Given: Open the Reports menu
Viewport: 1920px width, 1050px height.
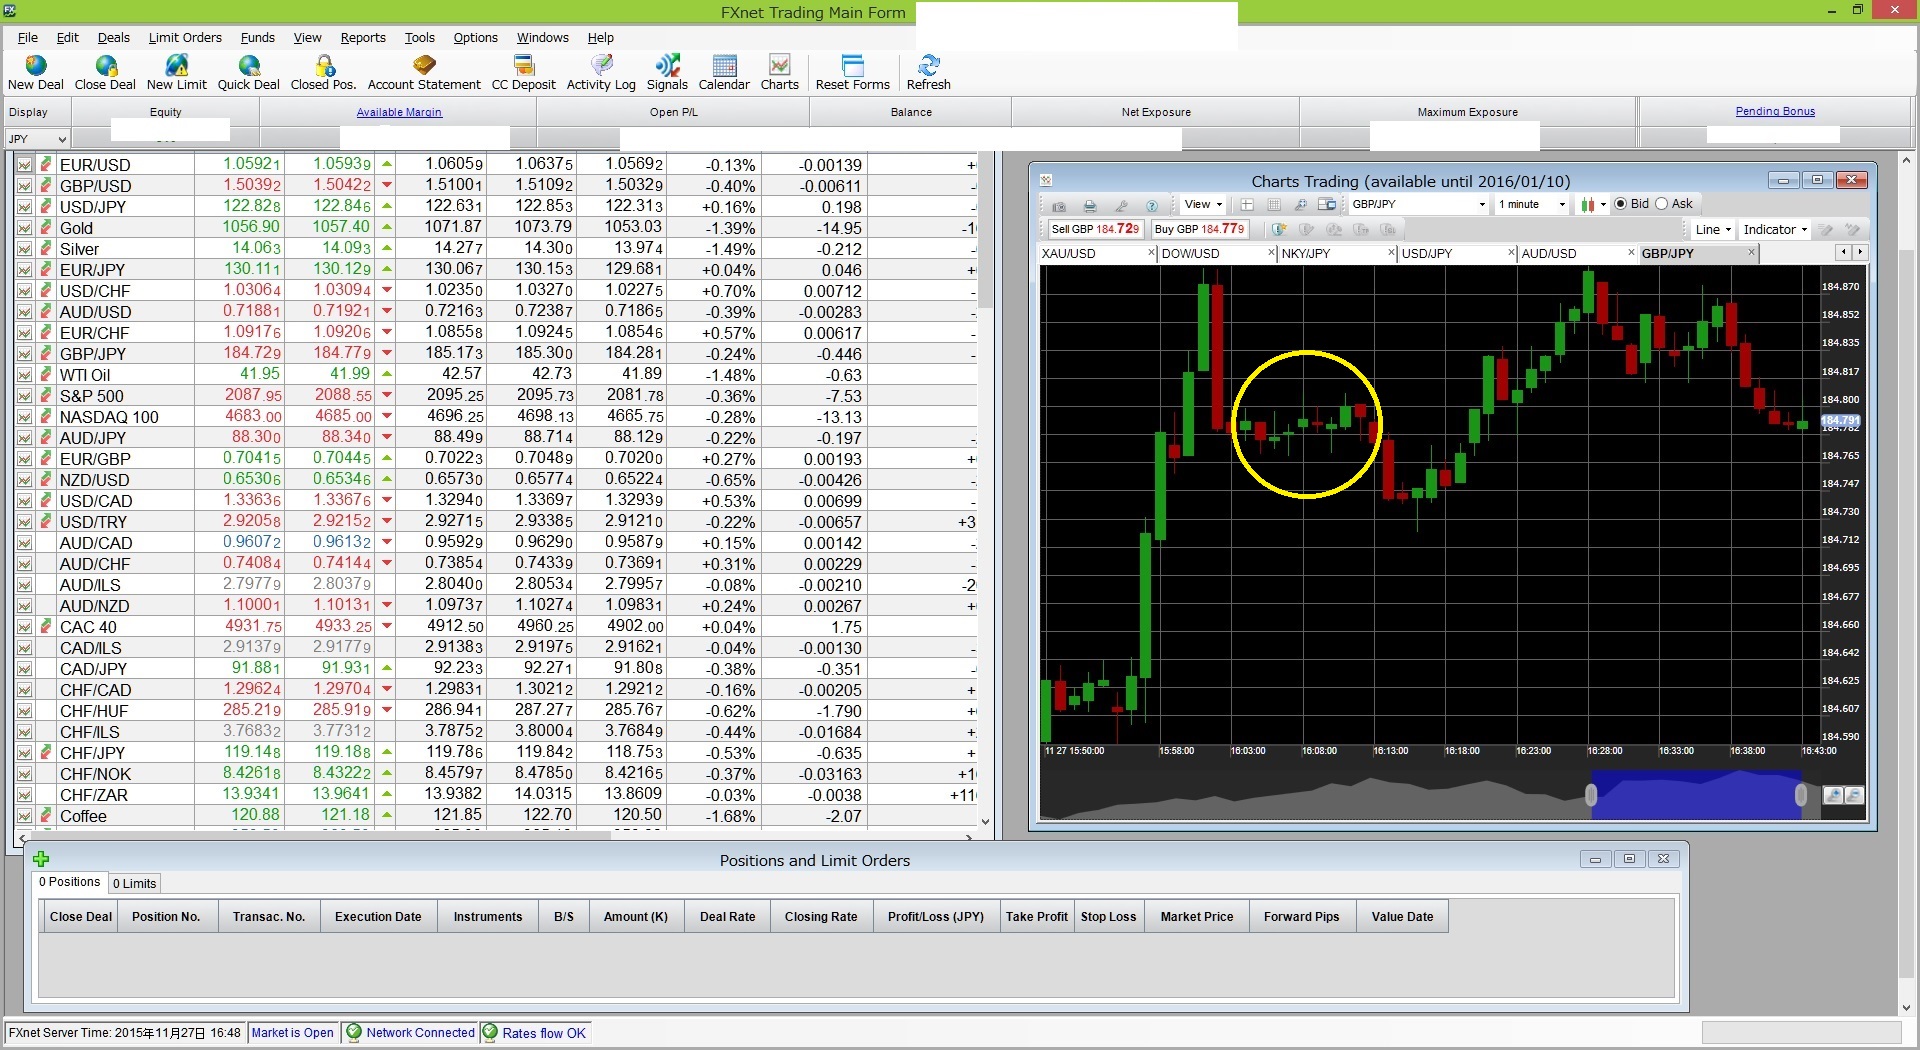Looking at the screenshot, I should click(363, 37).
